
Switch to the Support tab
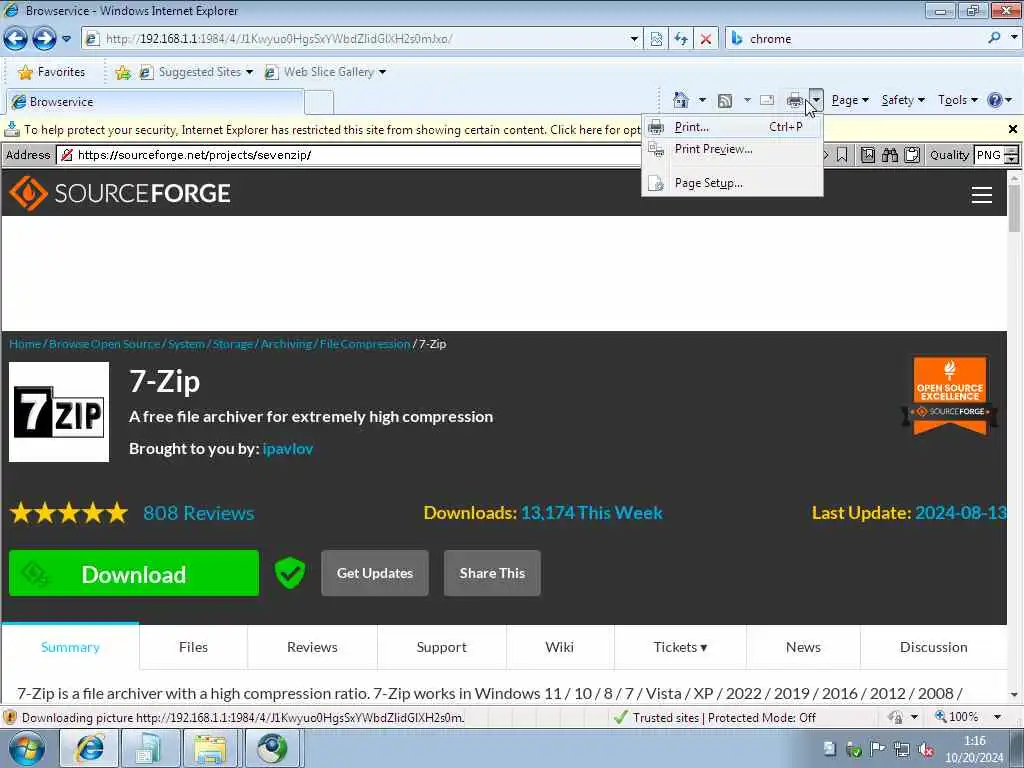pyautogui.click(x=441, y=647)
